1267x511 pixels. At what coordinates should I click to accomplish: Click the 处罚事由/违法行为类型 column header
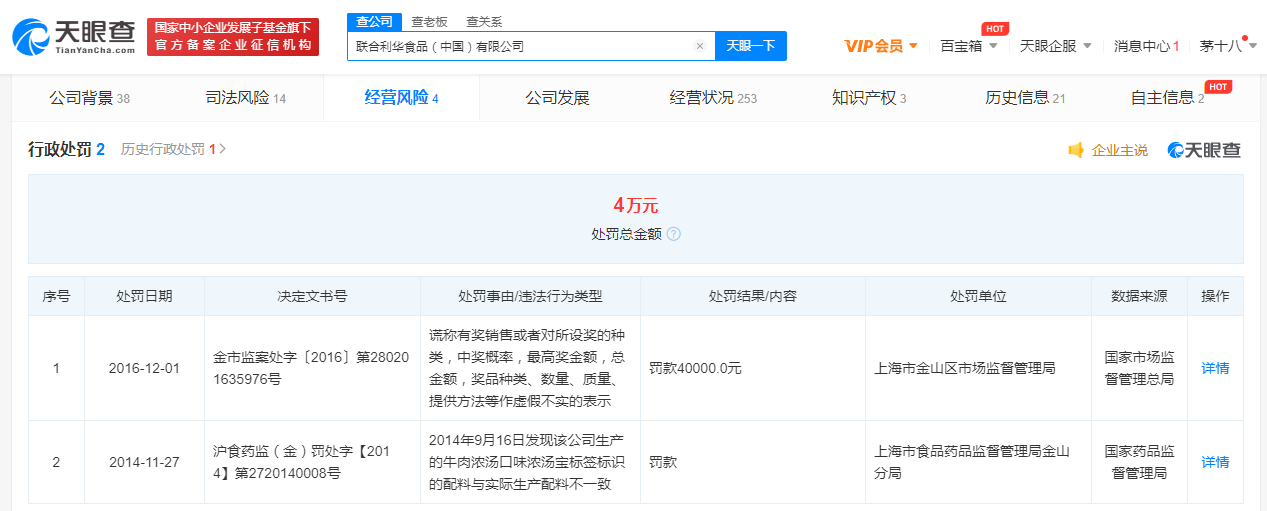tap(530, 296)
